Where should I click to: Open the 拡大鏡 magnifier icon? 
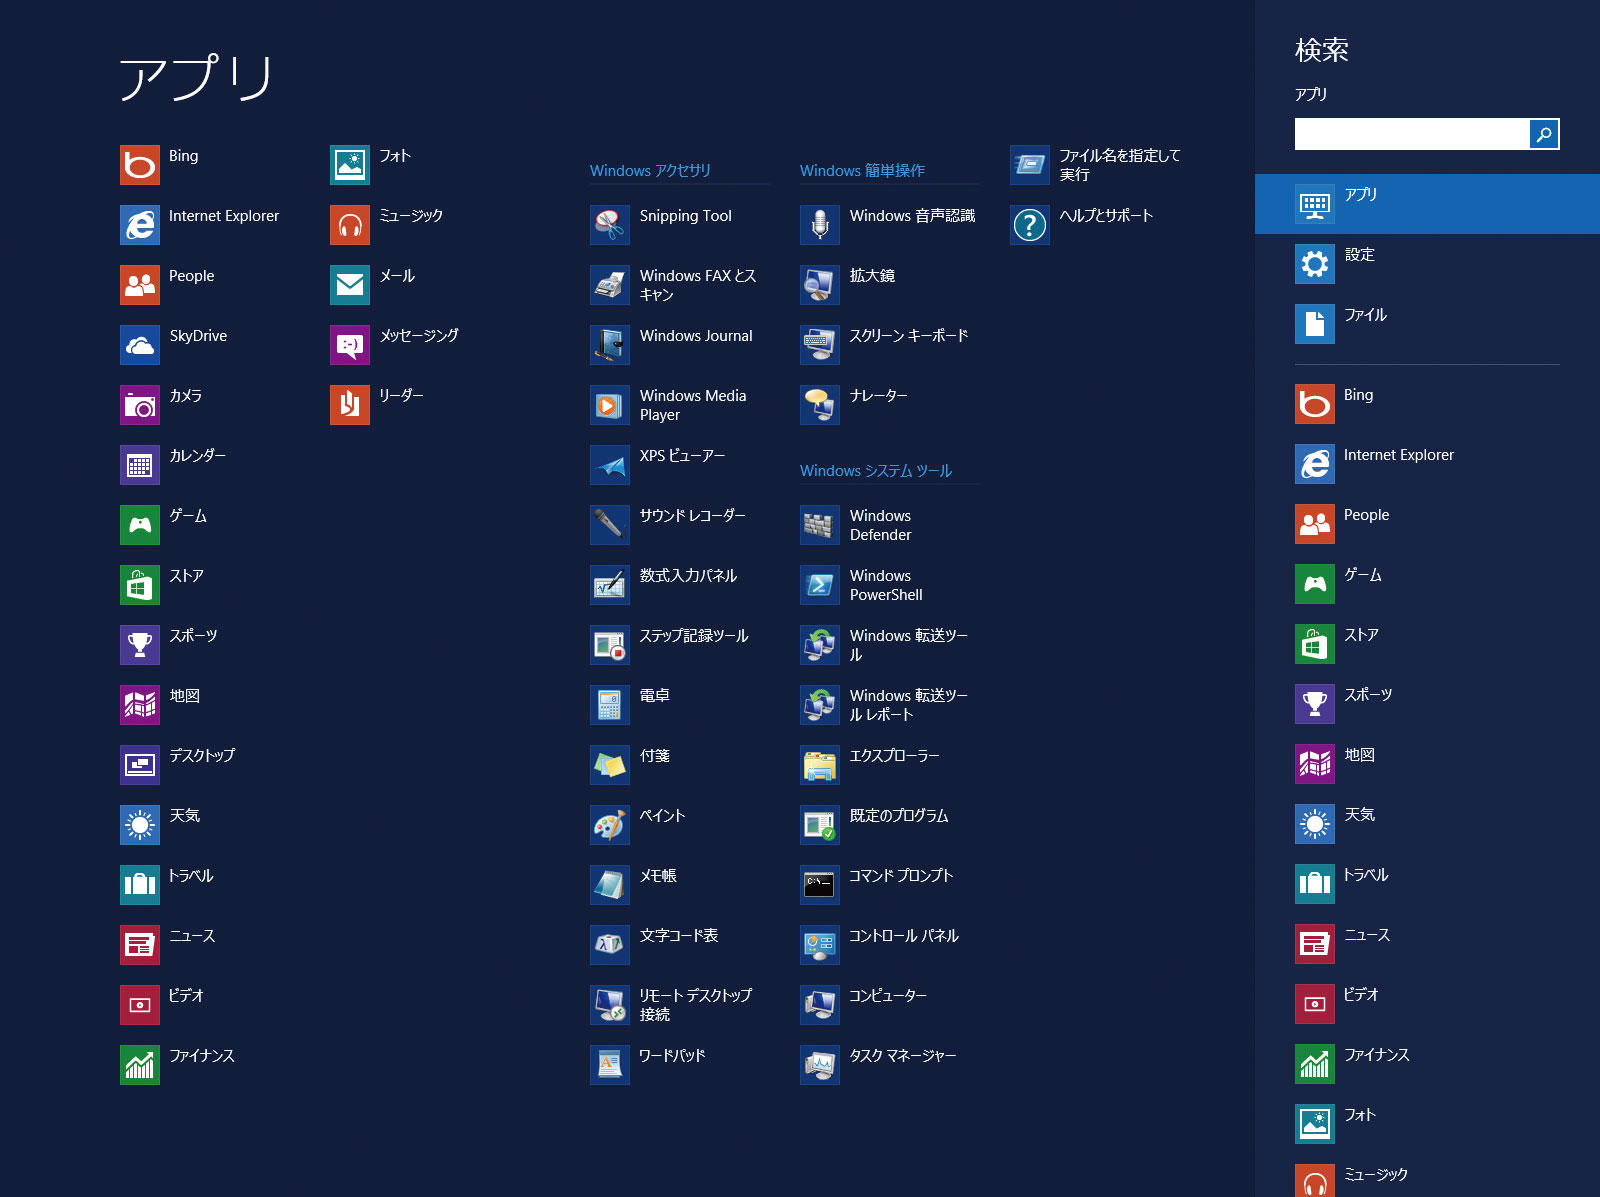pos(819,285)
